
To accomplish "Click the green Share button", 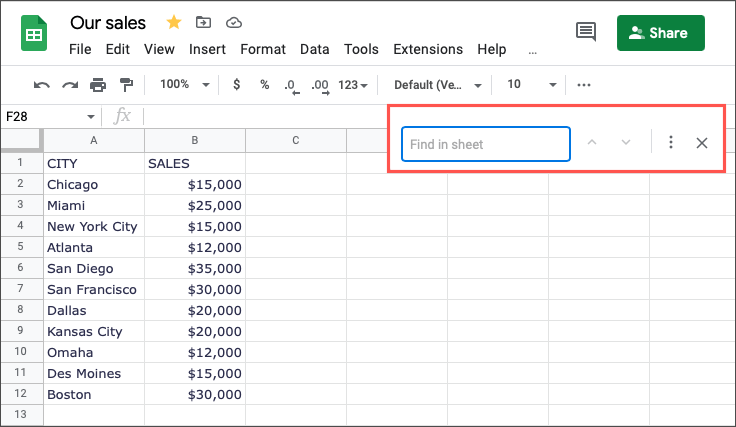I will tap(660, 33).
